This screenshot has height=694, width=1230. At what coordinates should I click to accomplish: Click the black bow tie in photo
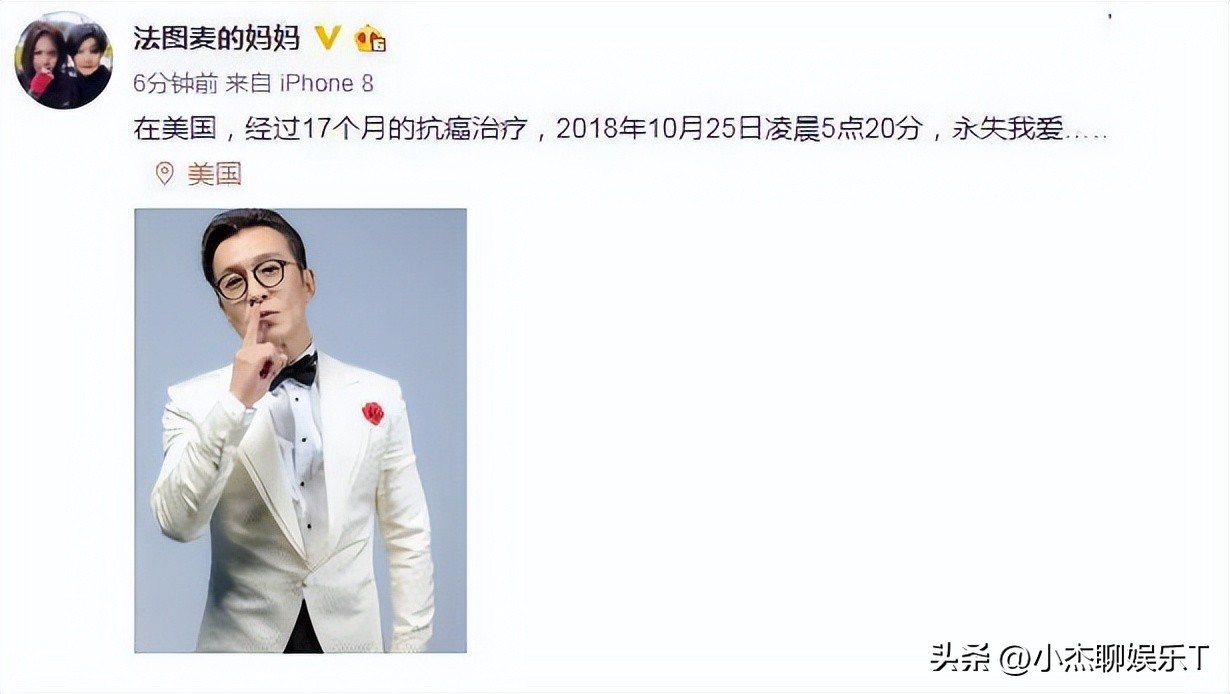[x=294, y=371]
